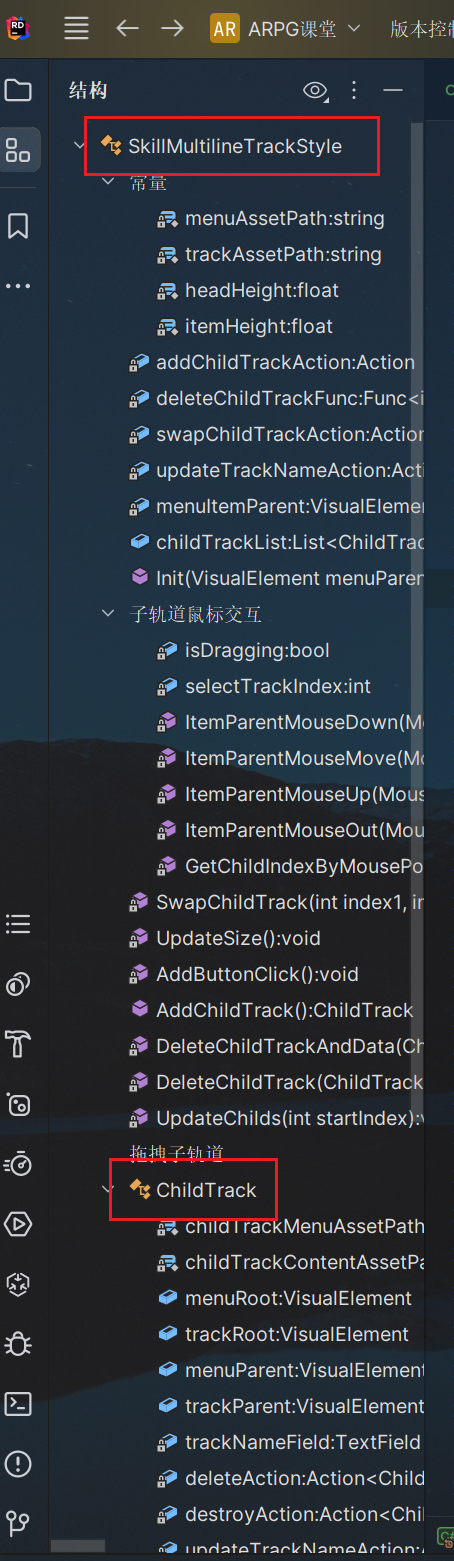Image resolution: width=454 pixels, height=1561 pixels.
Task: Collapse the ChildTrack class node
Action: coord(109,1190)
